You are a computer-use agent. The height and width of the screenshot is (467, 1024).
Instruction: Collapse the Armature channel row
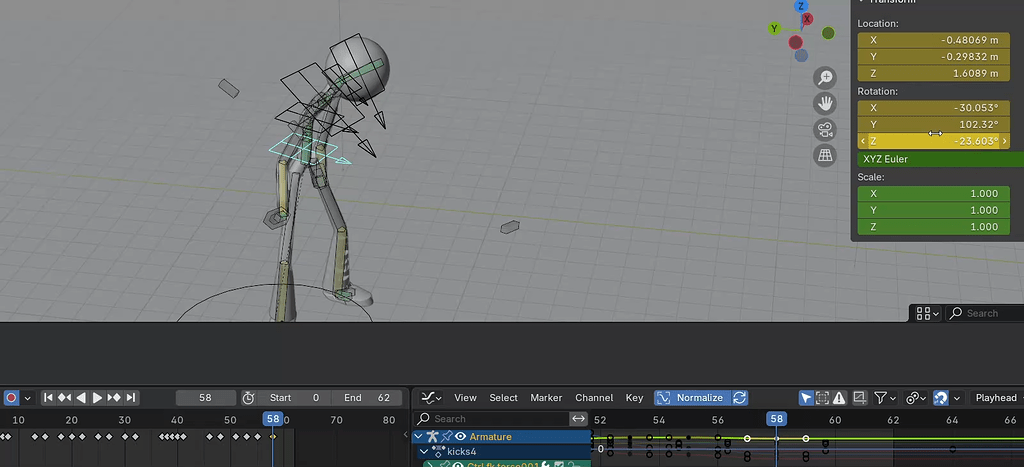pos(419,436)
